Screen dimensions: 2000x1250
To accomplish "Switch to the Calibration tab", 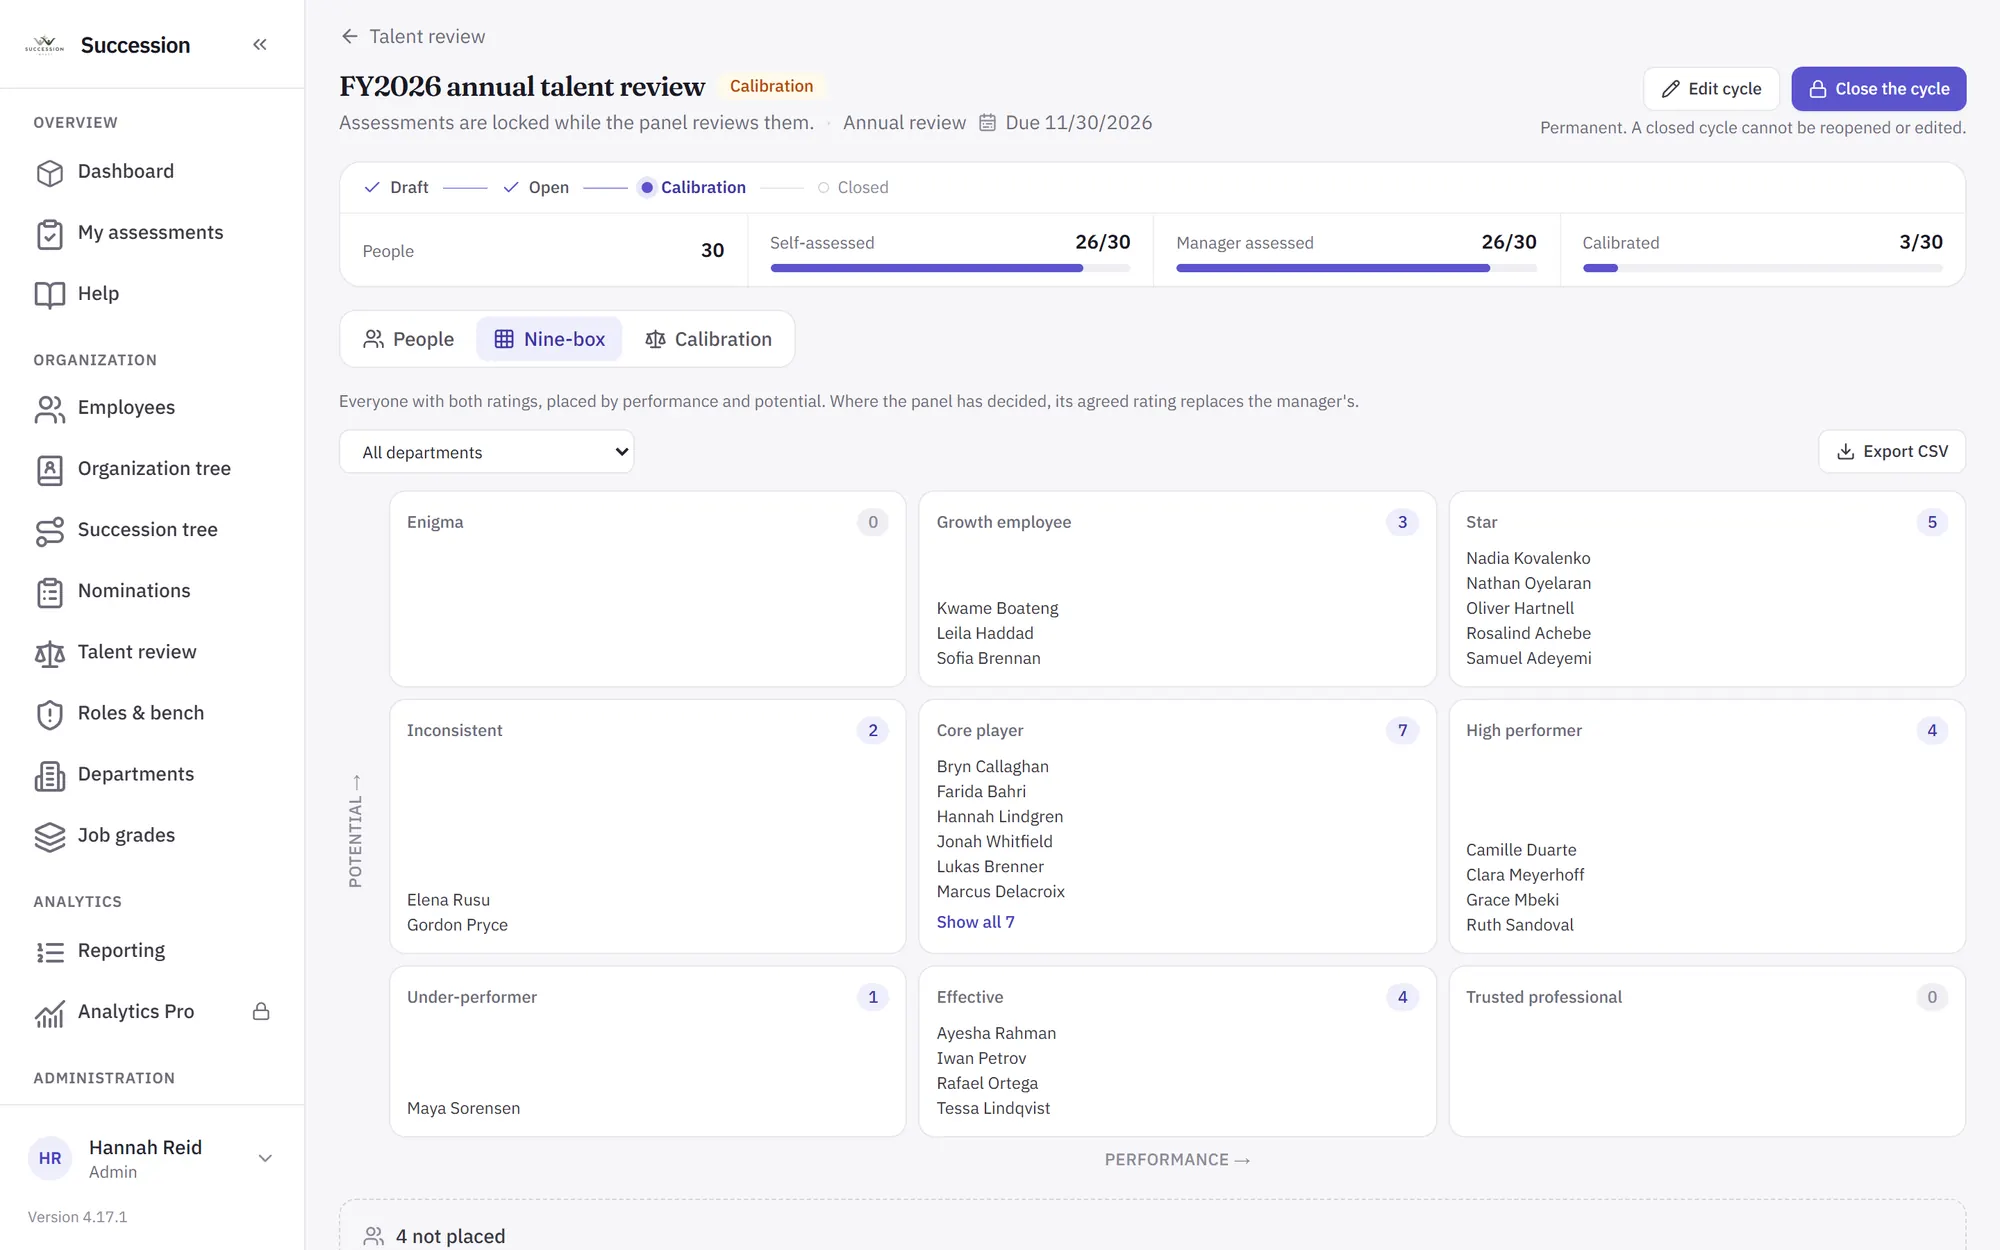I will coord(708,339).
